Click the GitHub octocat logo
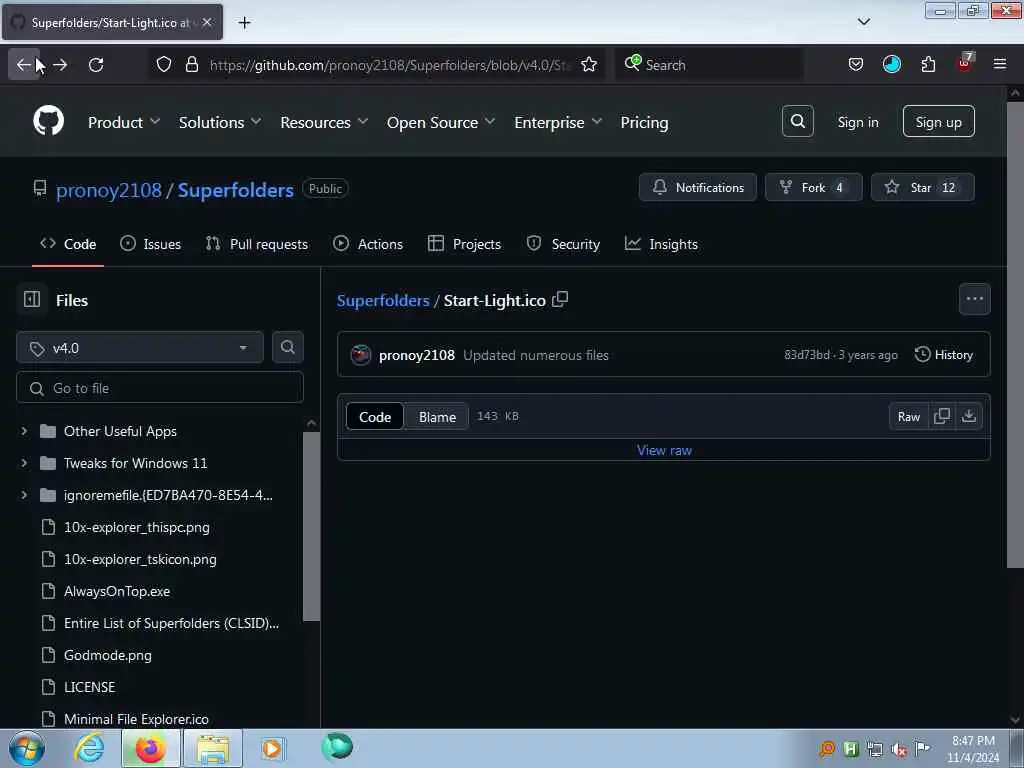The height and width of the screenshot is (768, 1024). pyautogui.click(x=48, y=121)
